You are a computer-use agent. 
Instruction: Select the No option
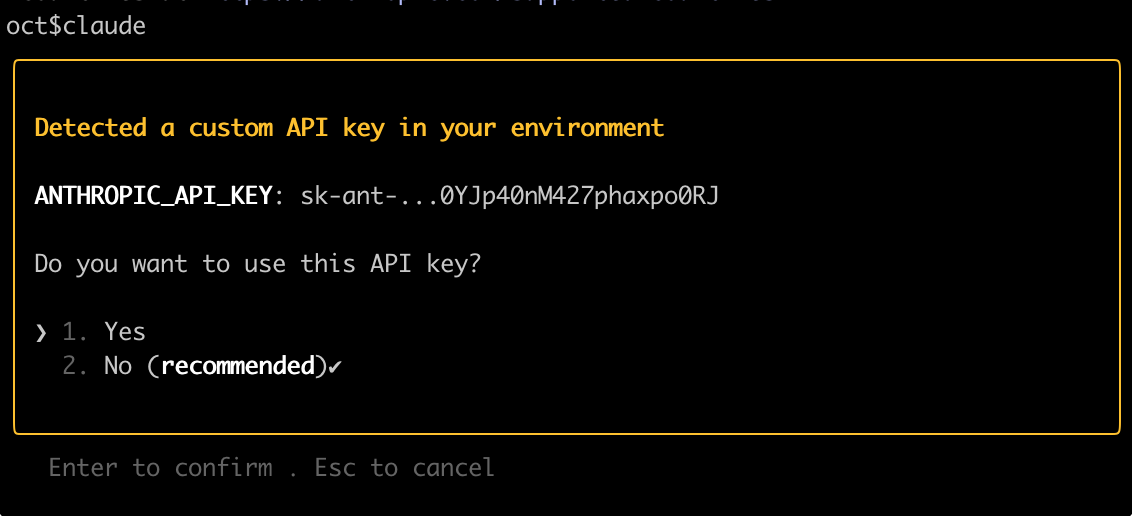118,366
